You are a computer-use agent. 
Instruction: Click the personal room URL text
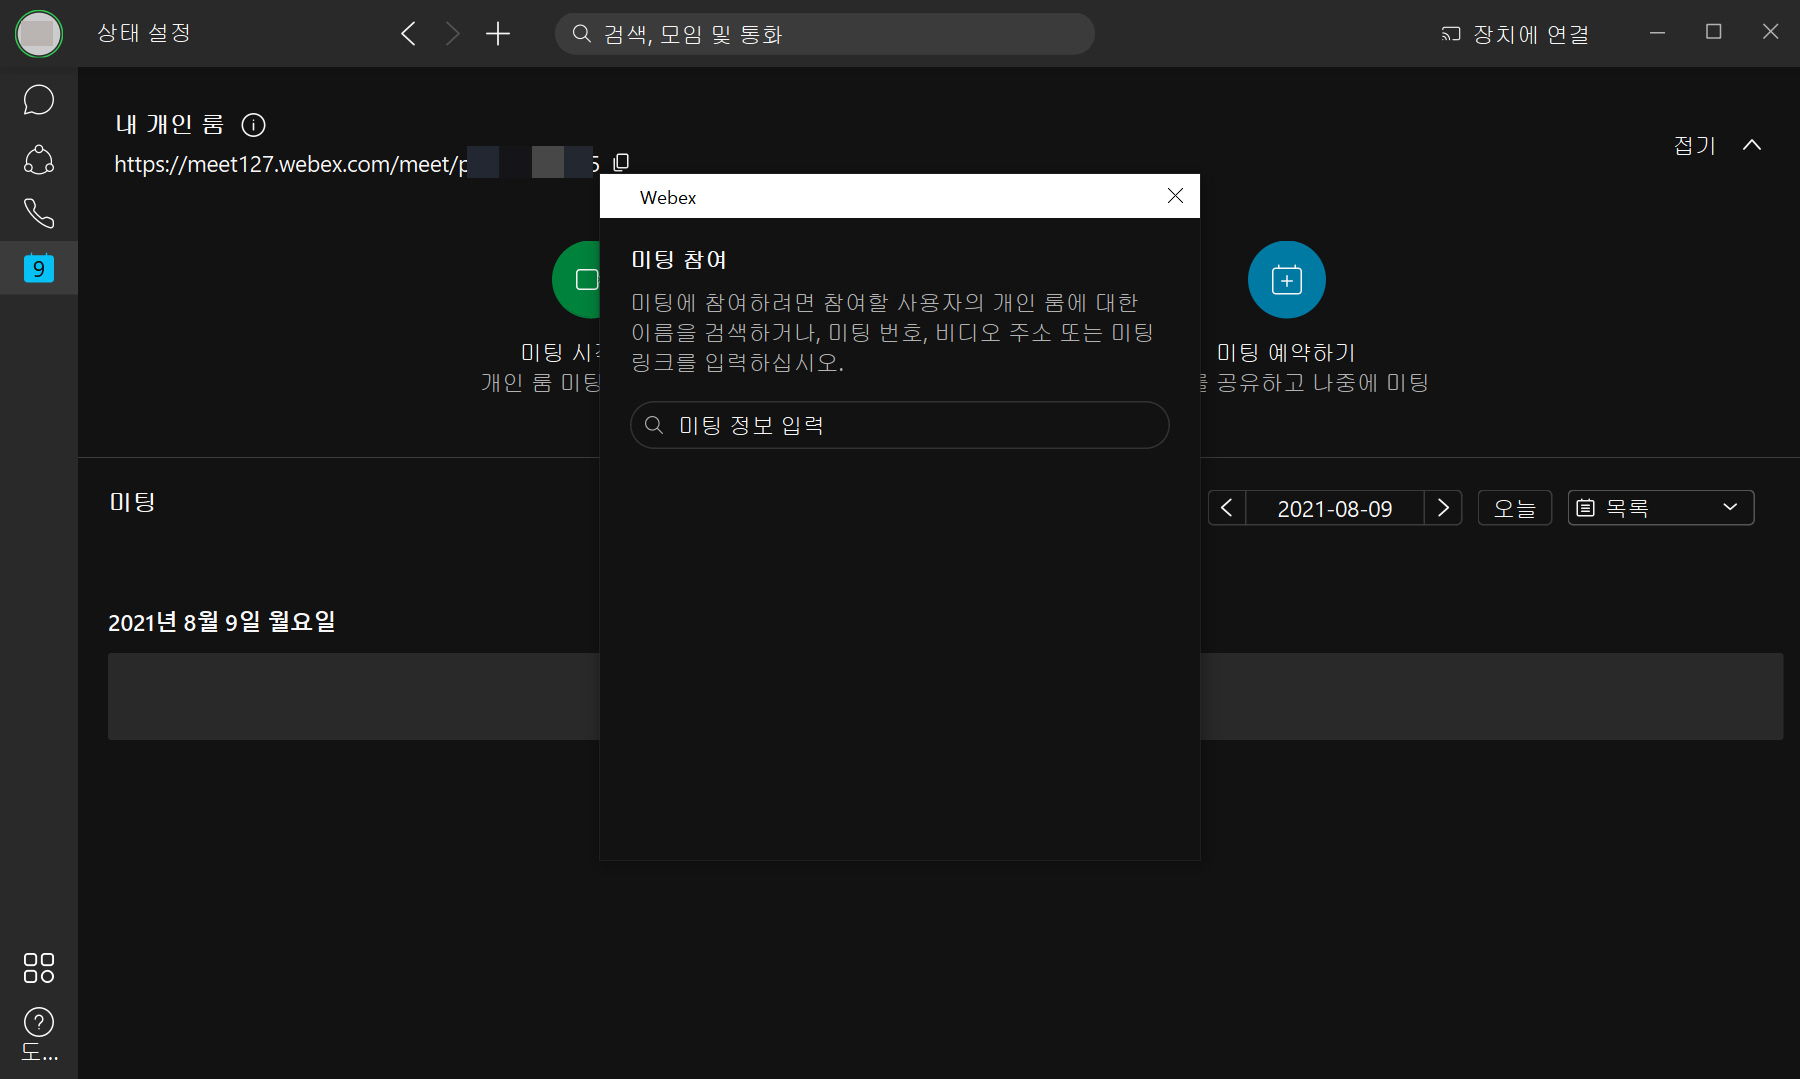point(357,163)
